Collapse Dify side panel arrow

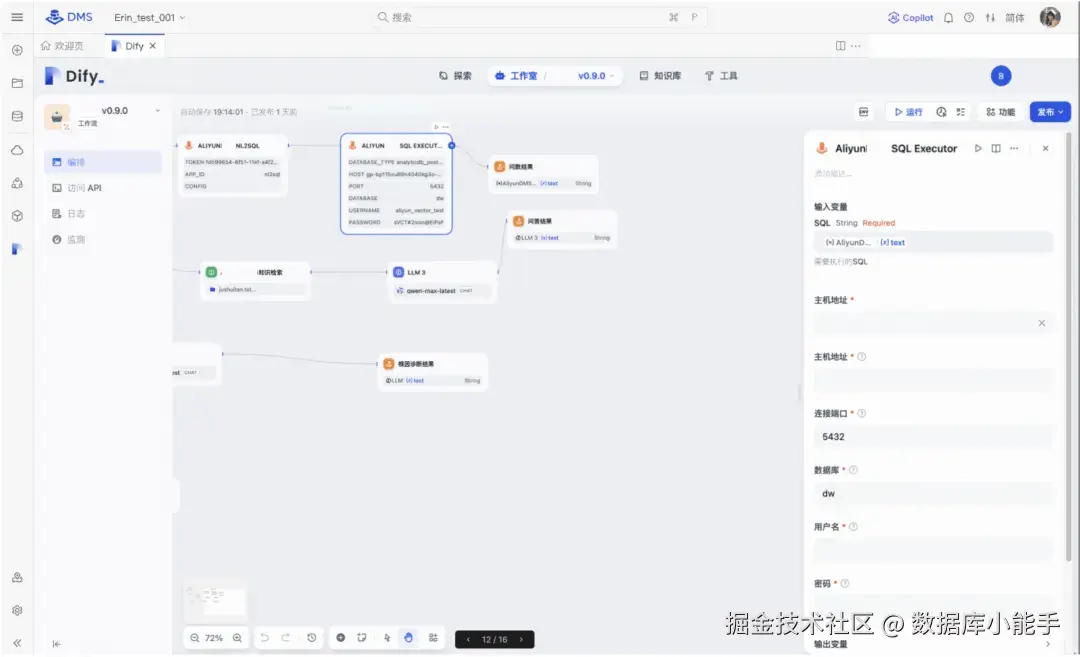pos(56,644)
